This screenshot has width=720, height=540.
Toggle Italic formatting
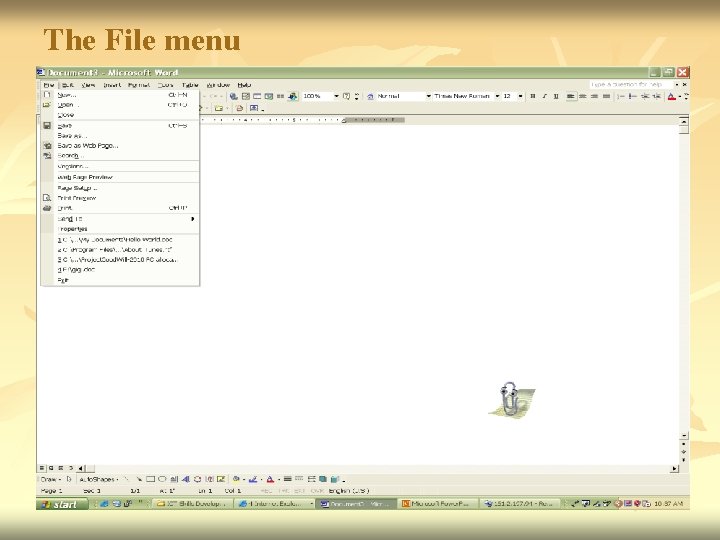click(545, 96)
